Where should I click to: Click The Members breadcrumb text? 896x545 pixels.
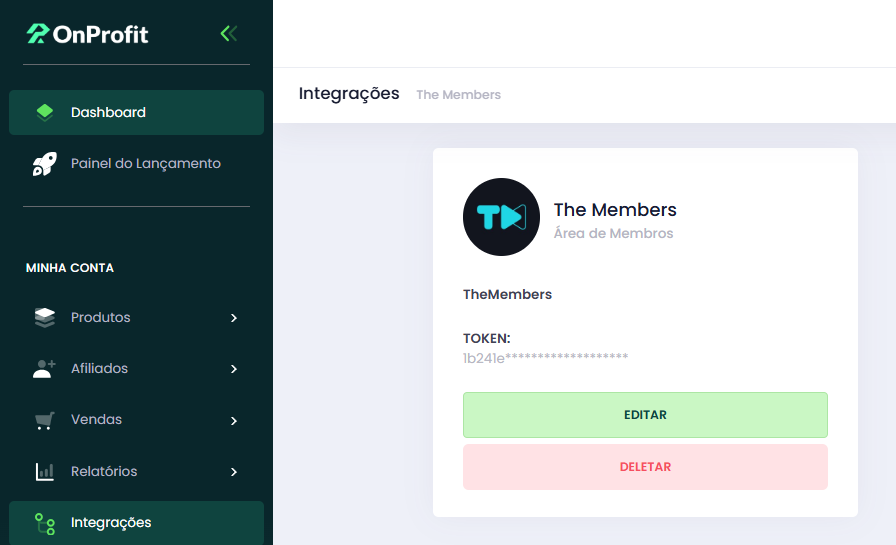458,95
